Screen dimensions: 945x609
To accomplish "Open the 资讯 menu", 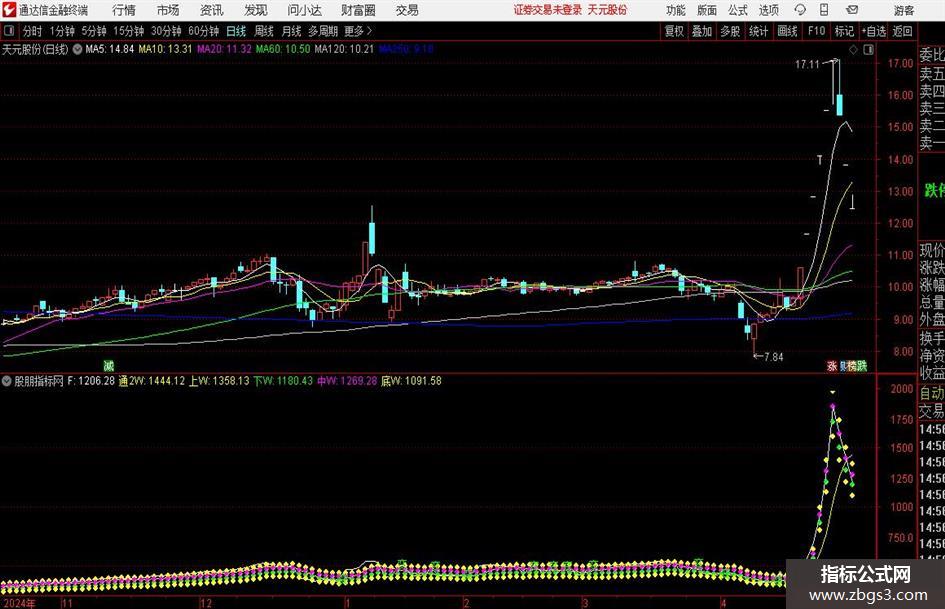I will [212, 10].
